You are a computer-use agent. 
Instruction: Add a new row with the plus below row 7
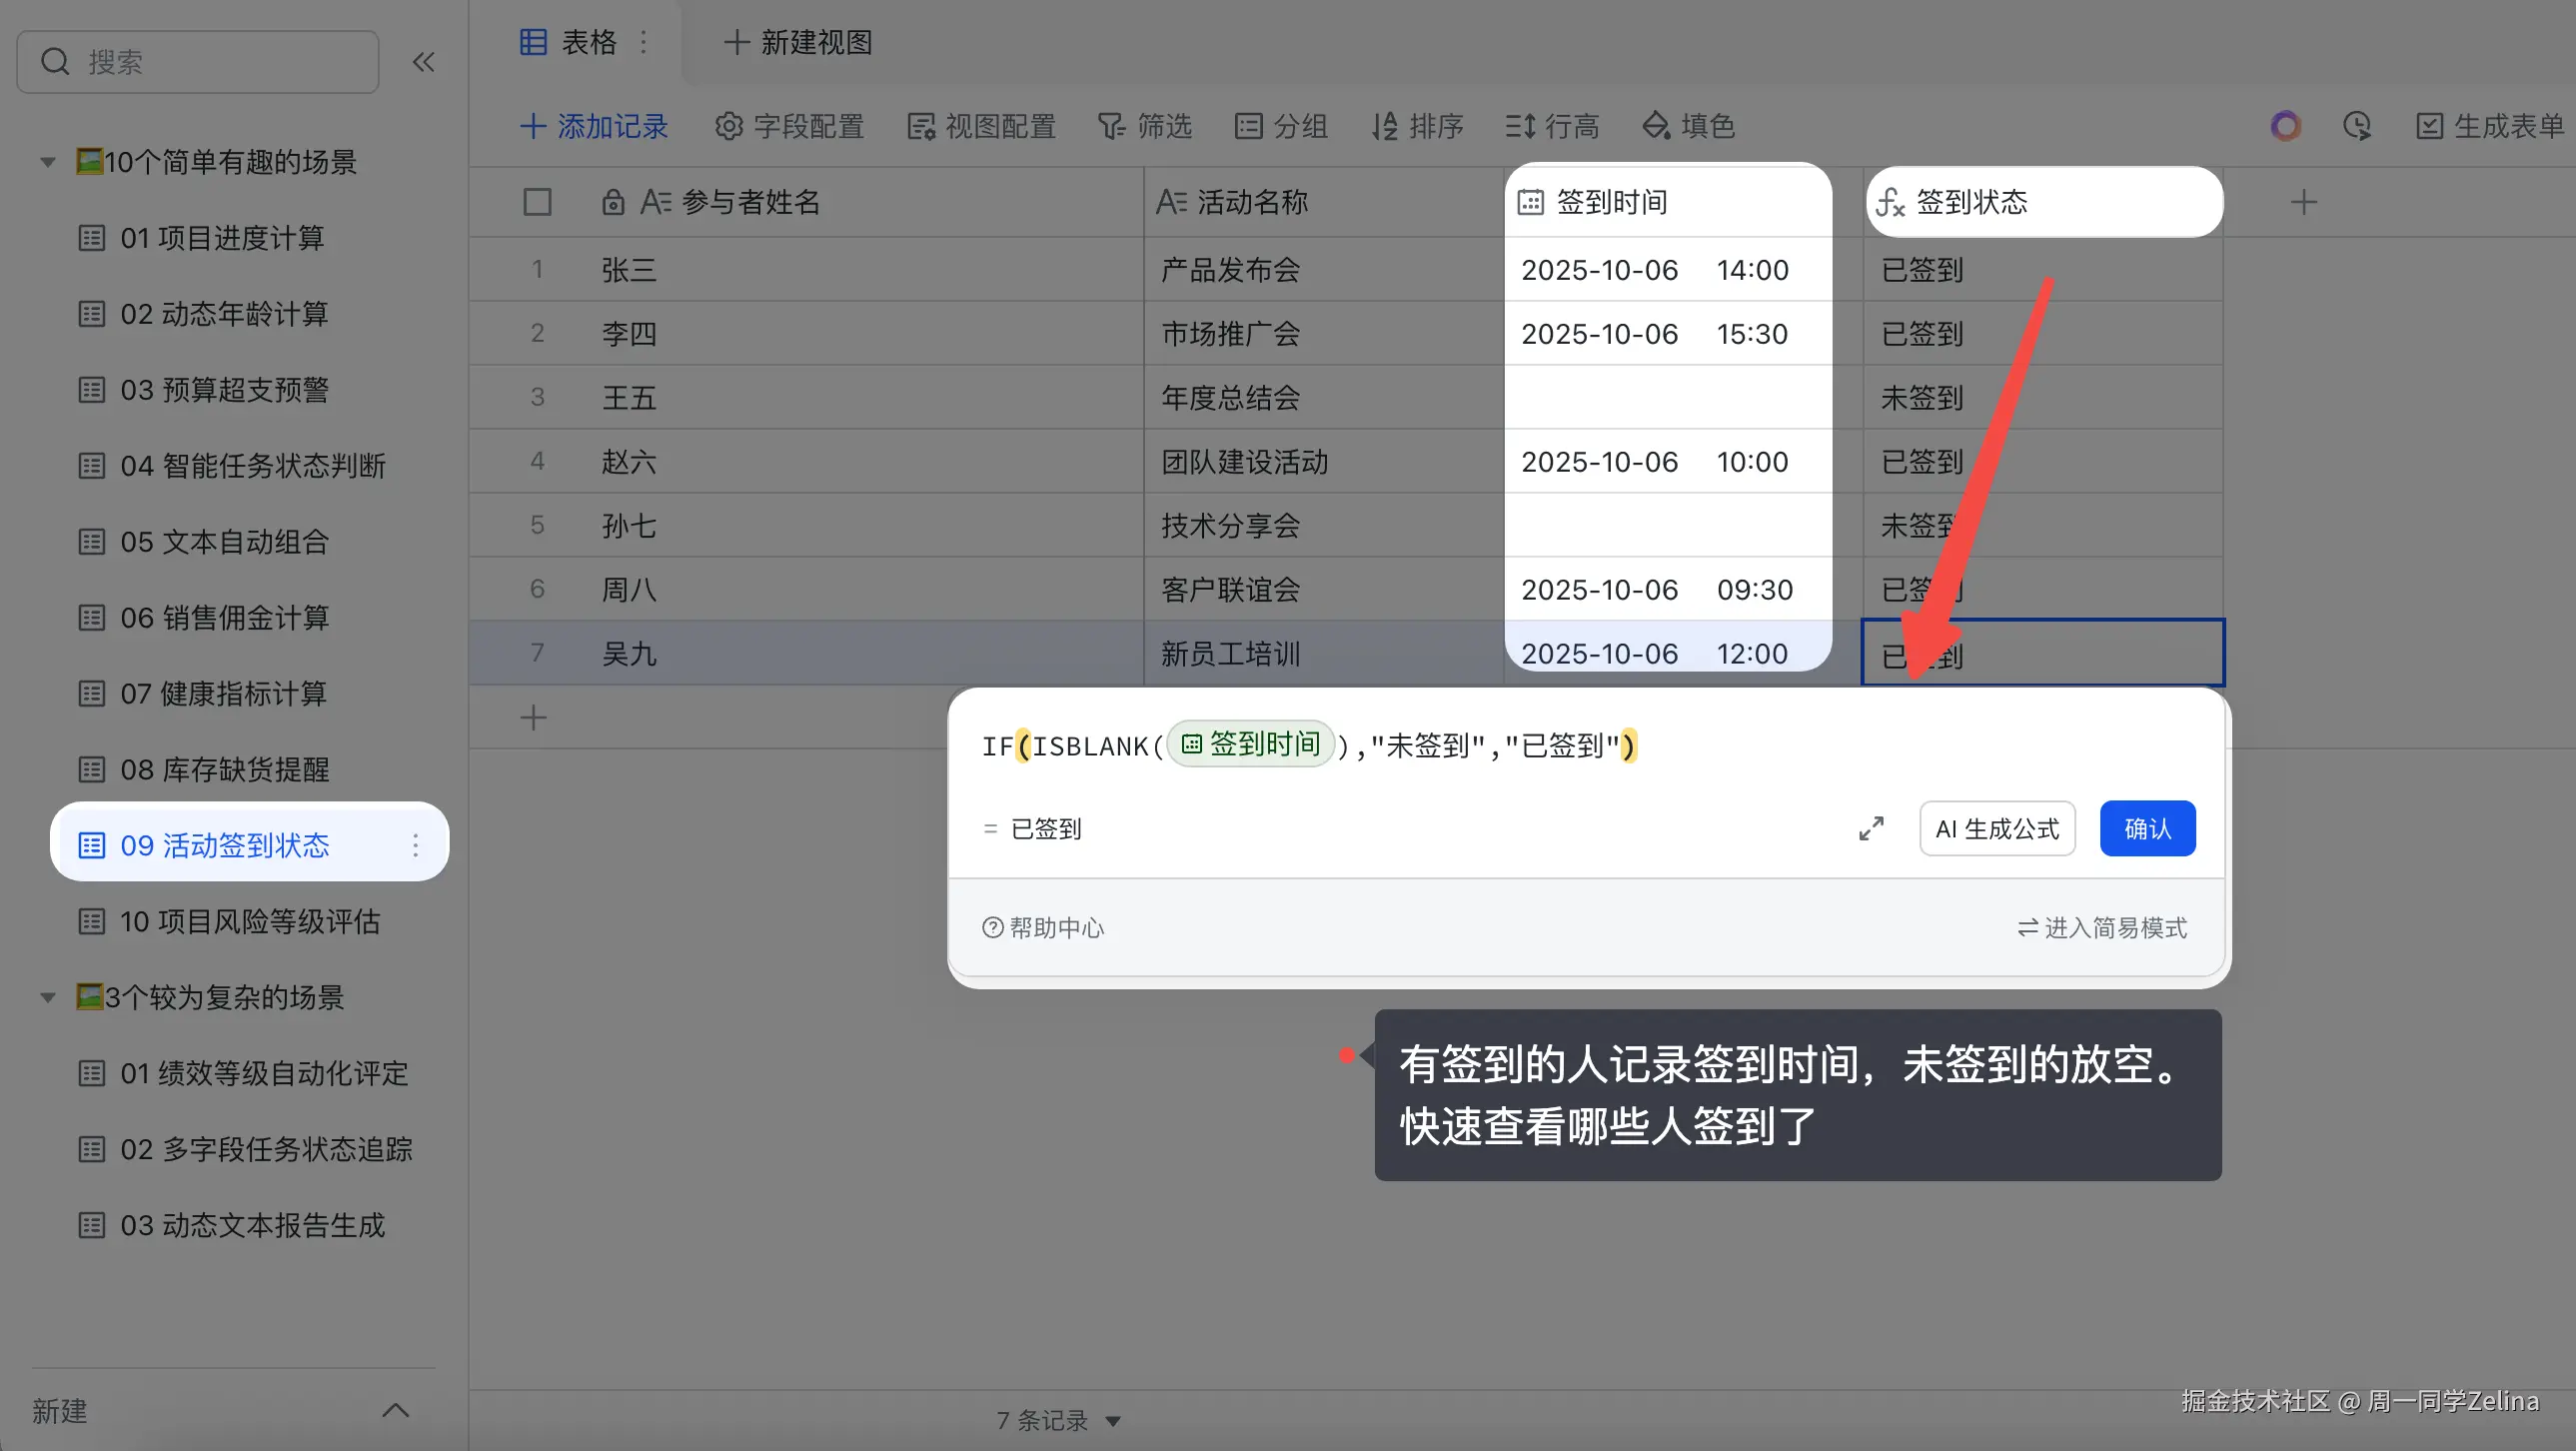[534, 717]
